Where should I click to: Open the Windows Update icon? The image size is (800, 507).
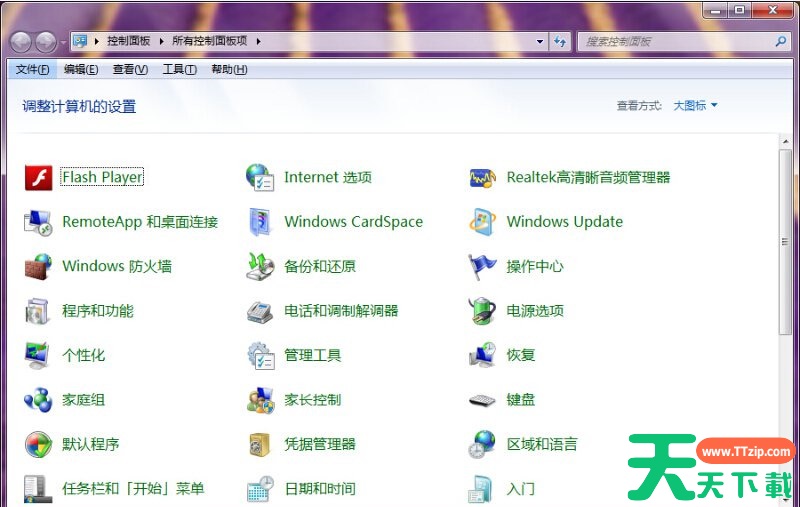[482, 222]
